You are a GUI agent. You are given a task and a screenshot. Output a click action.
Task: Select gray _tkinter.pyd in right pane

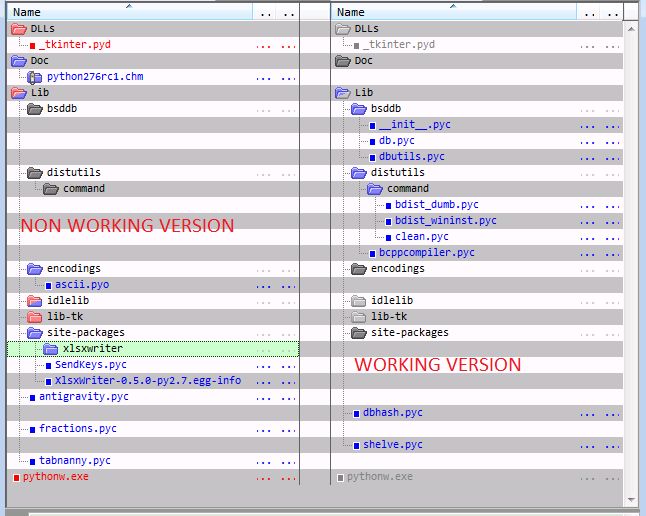[x=399, y=45]
